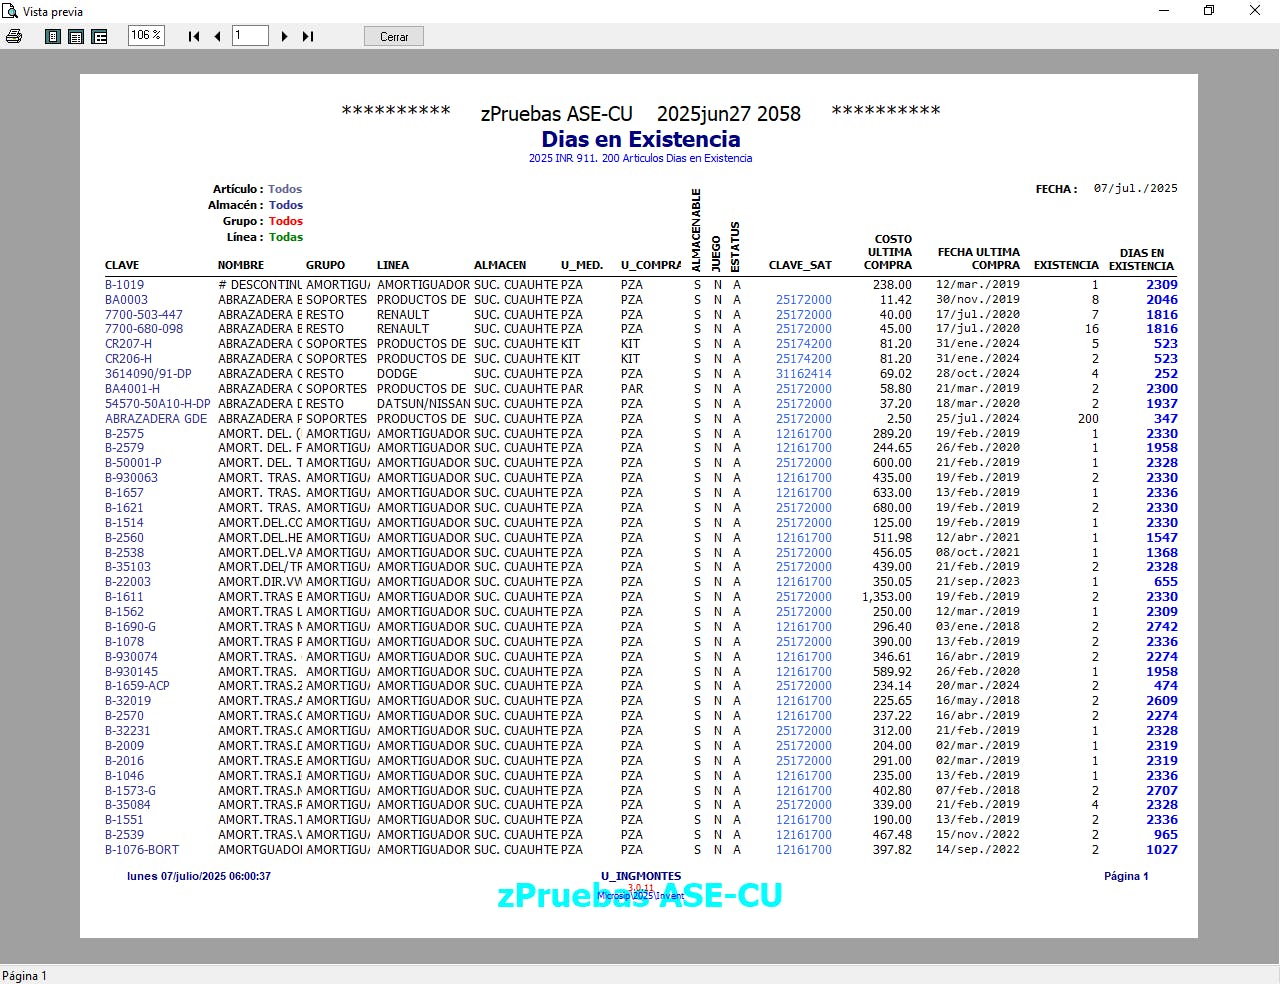Click clave BA0003 in the report
Viewport: 1280px width, 984px height.
pos(126,299)
